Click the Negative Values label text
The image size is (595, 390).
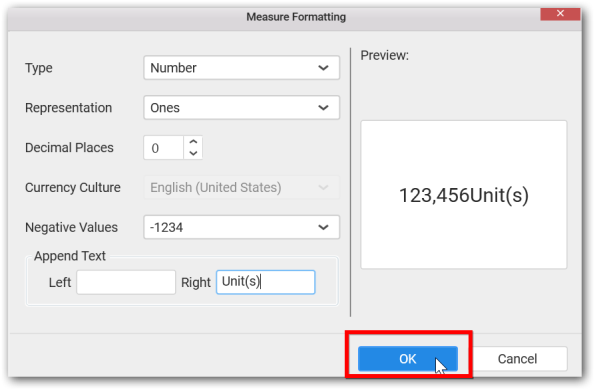[x=71, y=227]
